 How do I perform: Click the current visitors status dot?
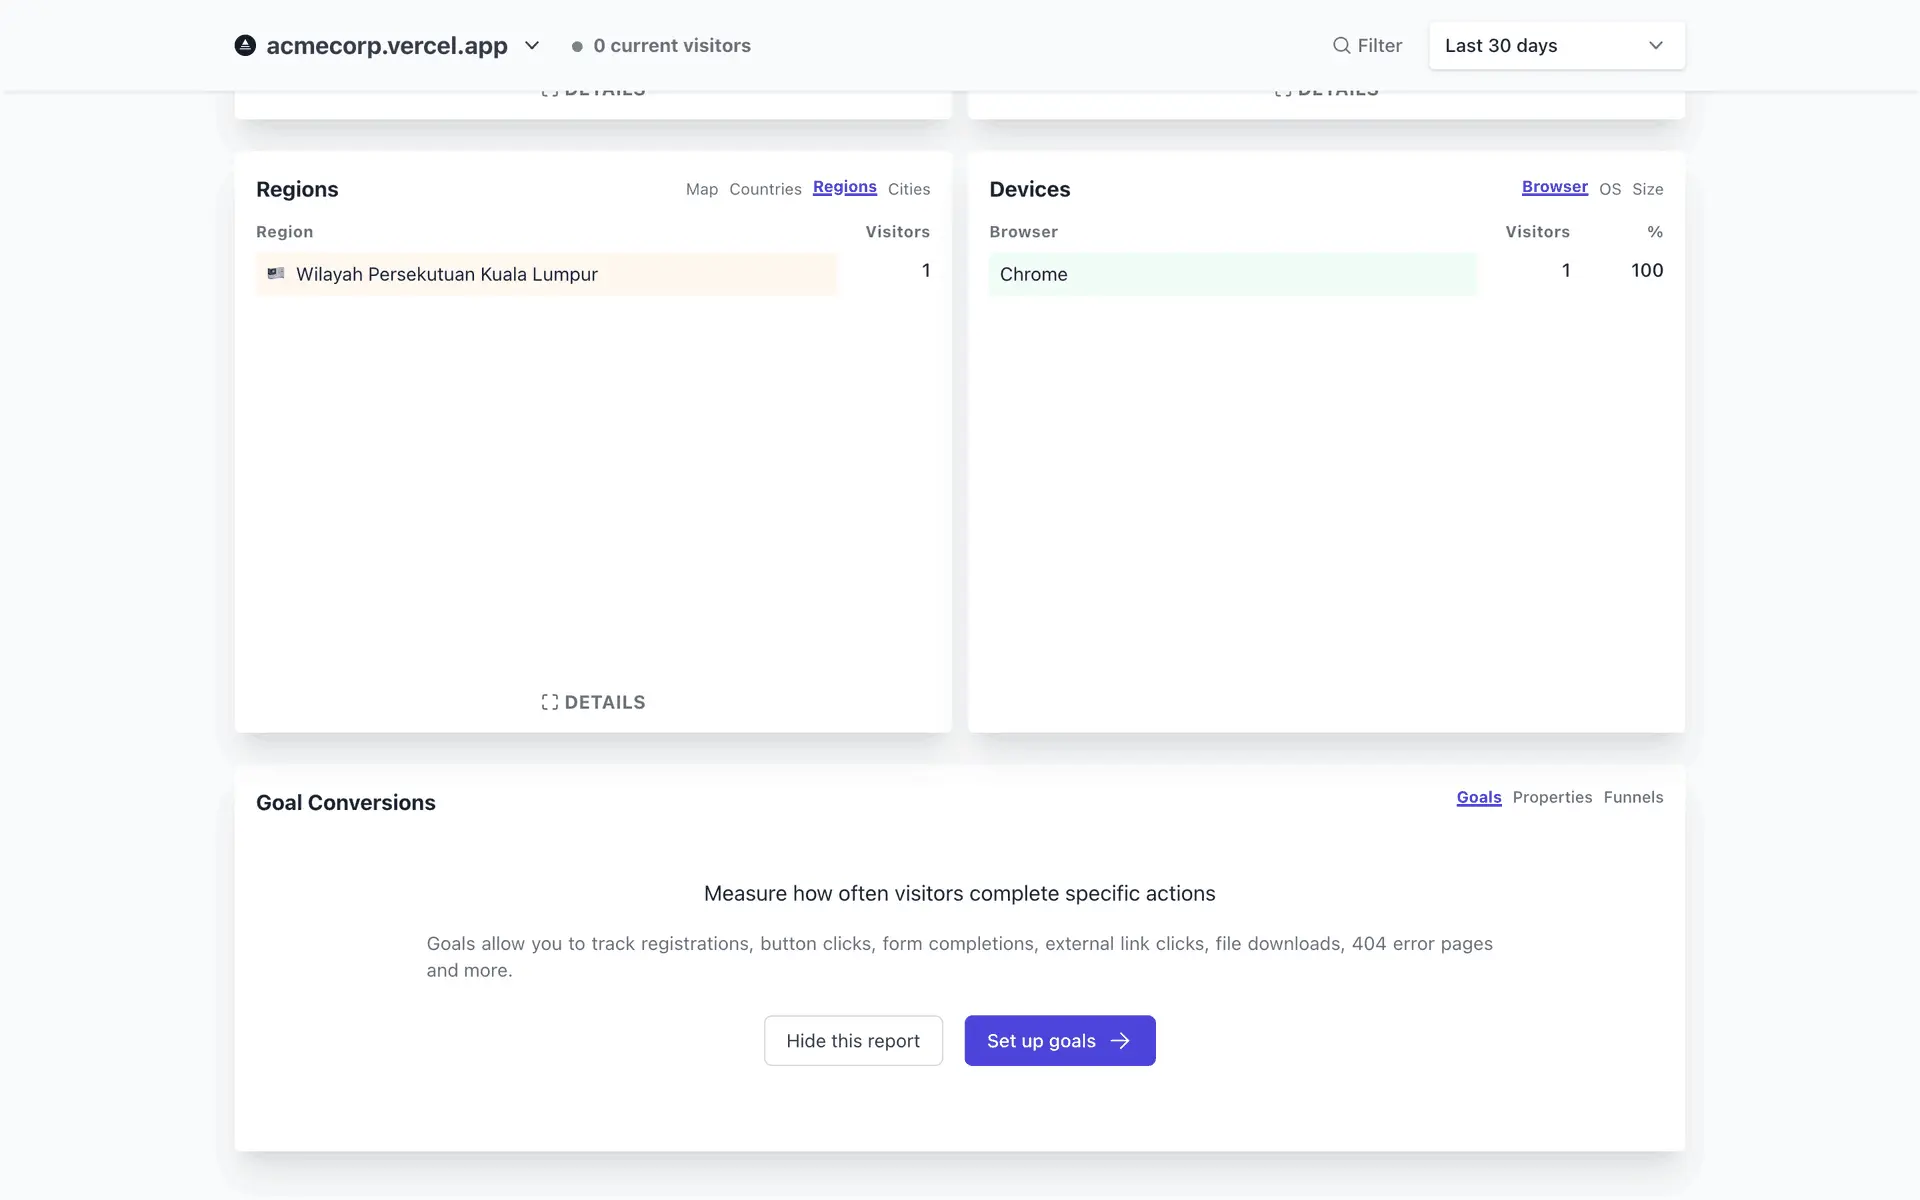(577, 46)
